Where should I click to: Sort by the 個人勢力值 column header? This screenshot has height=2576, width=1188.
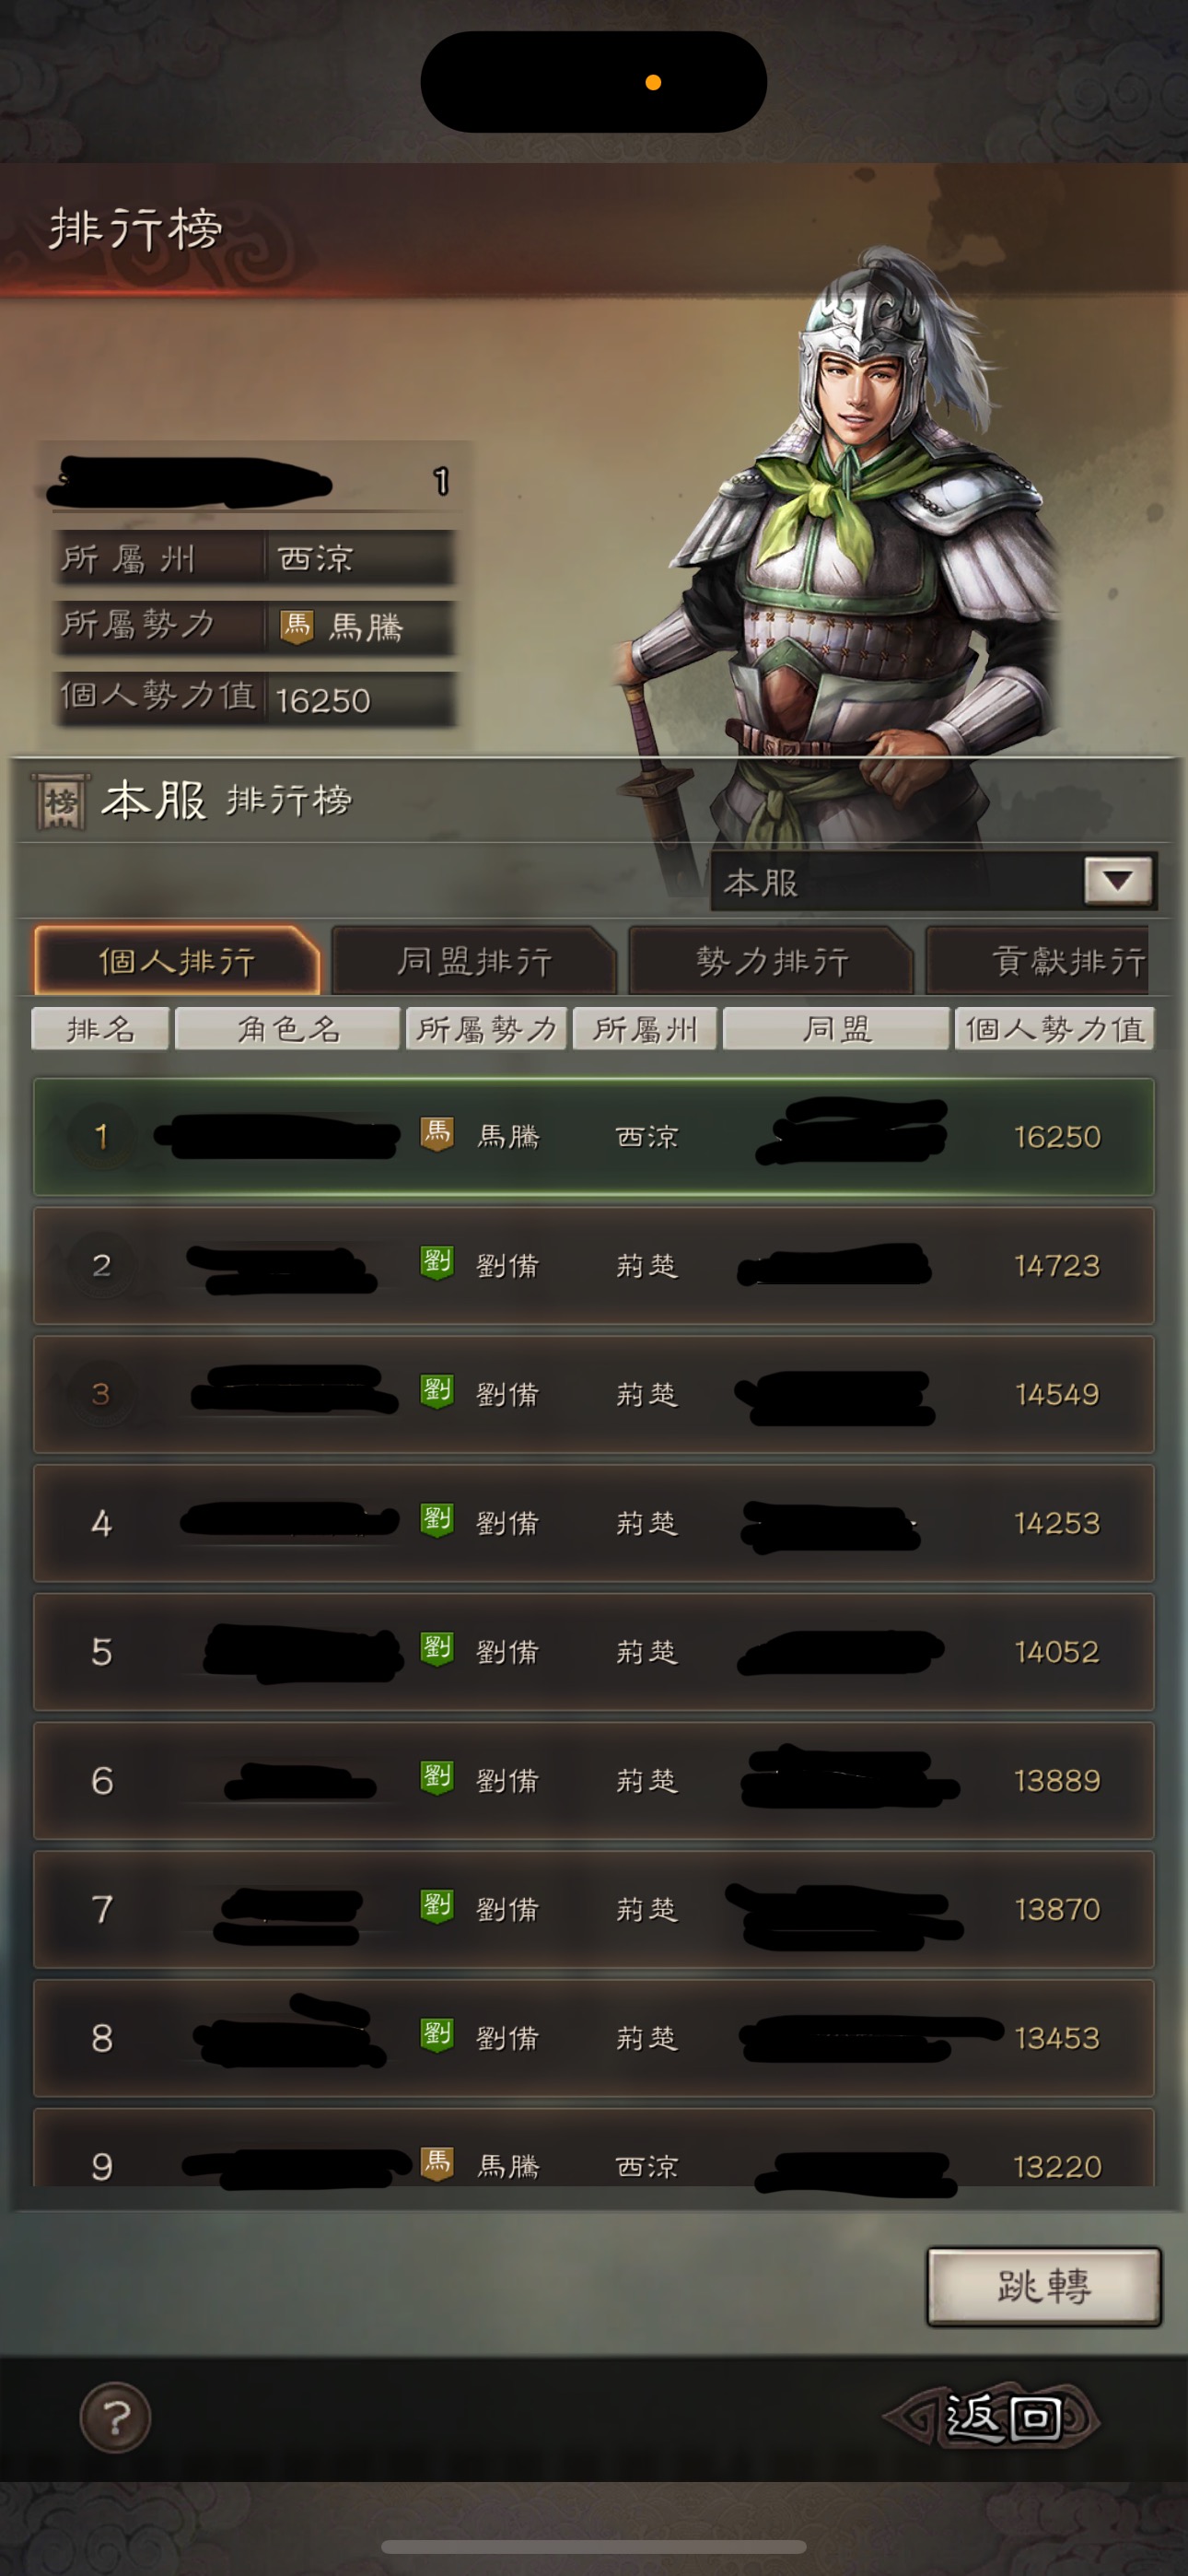pyautogui.click(x=1054, y=1029)
